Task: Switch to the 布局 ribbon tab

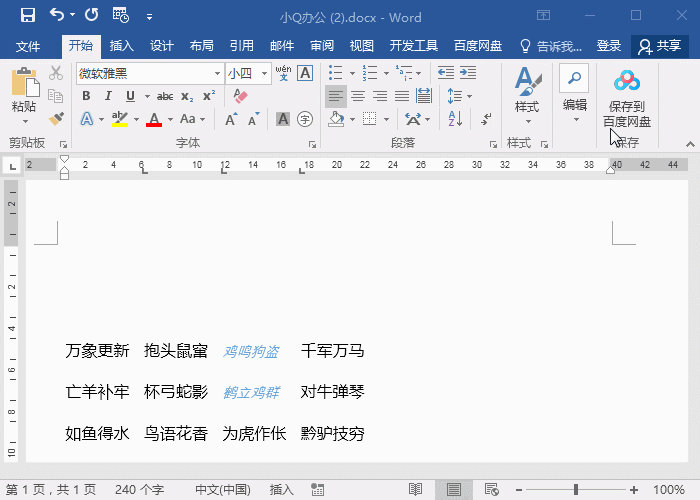Action: tap(201, 46)
